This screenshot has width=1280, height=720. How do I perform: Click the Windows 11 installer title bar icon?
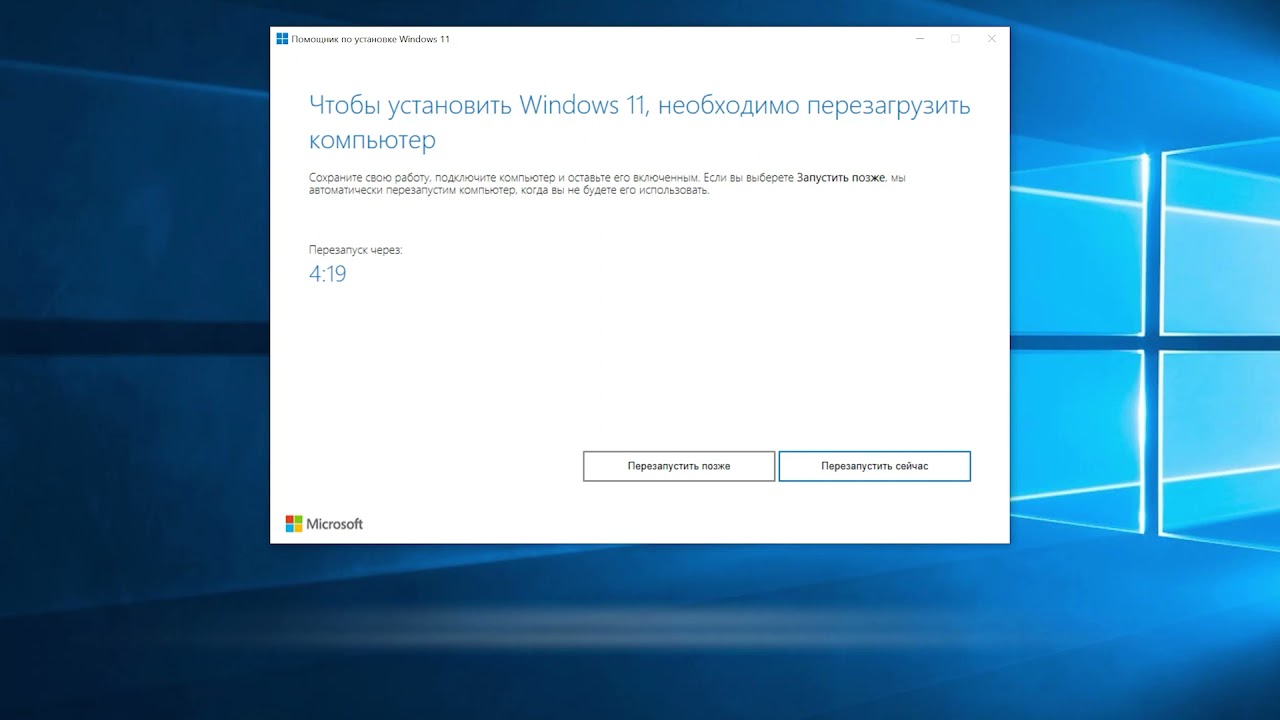tap(282, 39)
